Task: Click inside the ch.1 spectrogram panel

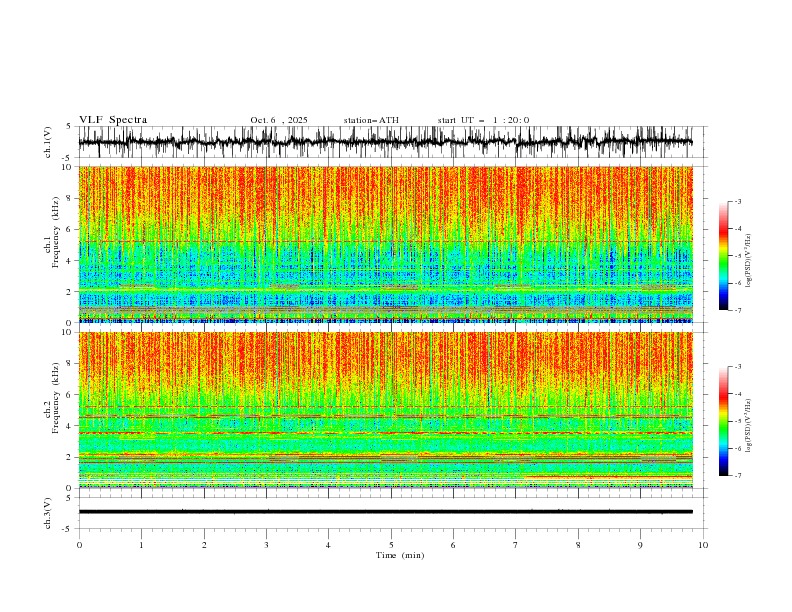Action: click(x=386, y=244)
